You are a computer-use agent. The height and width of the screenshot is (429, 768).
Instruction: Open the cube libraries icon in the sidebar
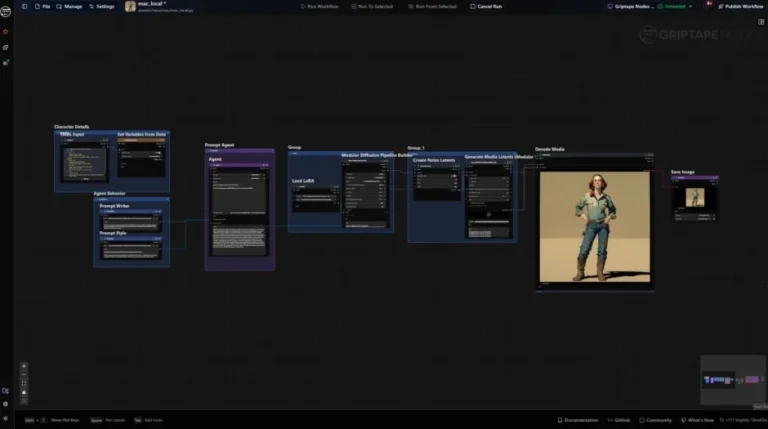[x=6, y=48]
